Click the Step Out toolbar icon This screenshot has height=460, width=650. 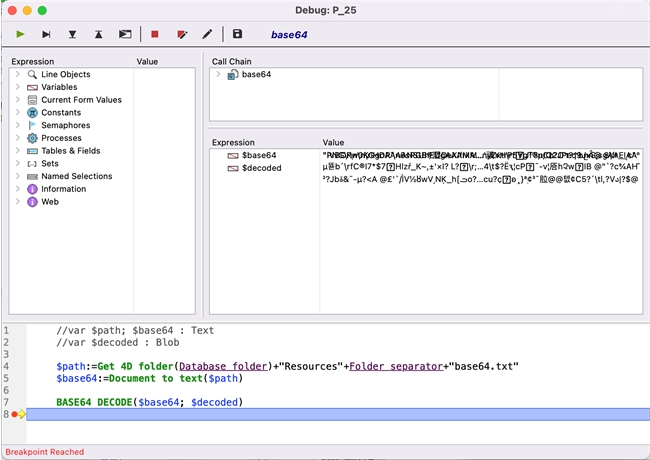[x=98, y=34]
